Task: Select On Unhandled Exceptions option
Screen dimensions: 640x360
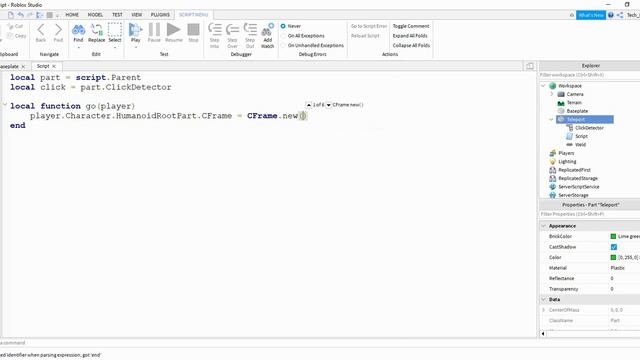Action: click(283, 46)
